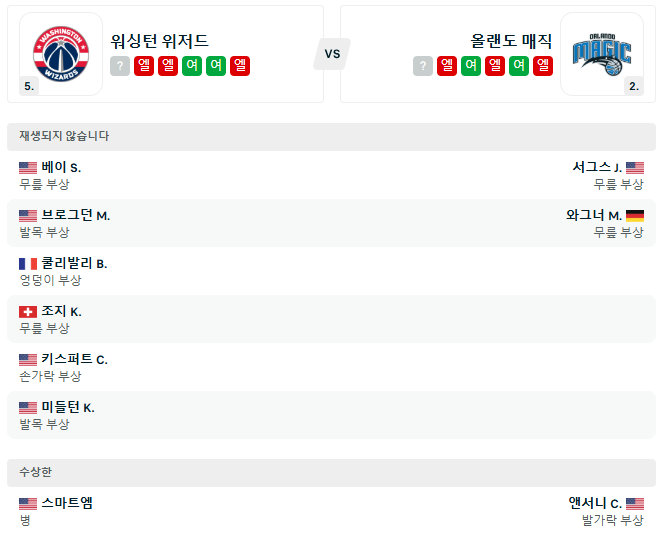This screenshot has height=537, width=662.
Task: Click the US flag beside 앤서니 C.
Action: coord(635,504)
